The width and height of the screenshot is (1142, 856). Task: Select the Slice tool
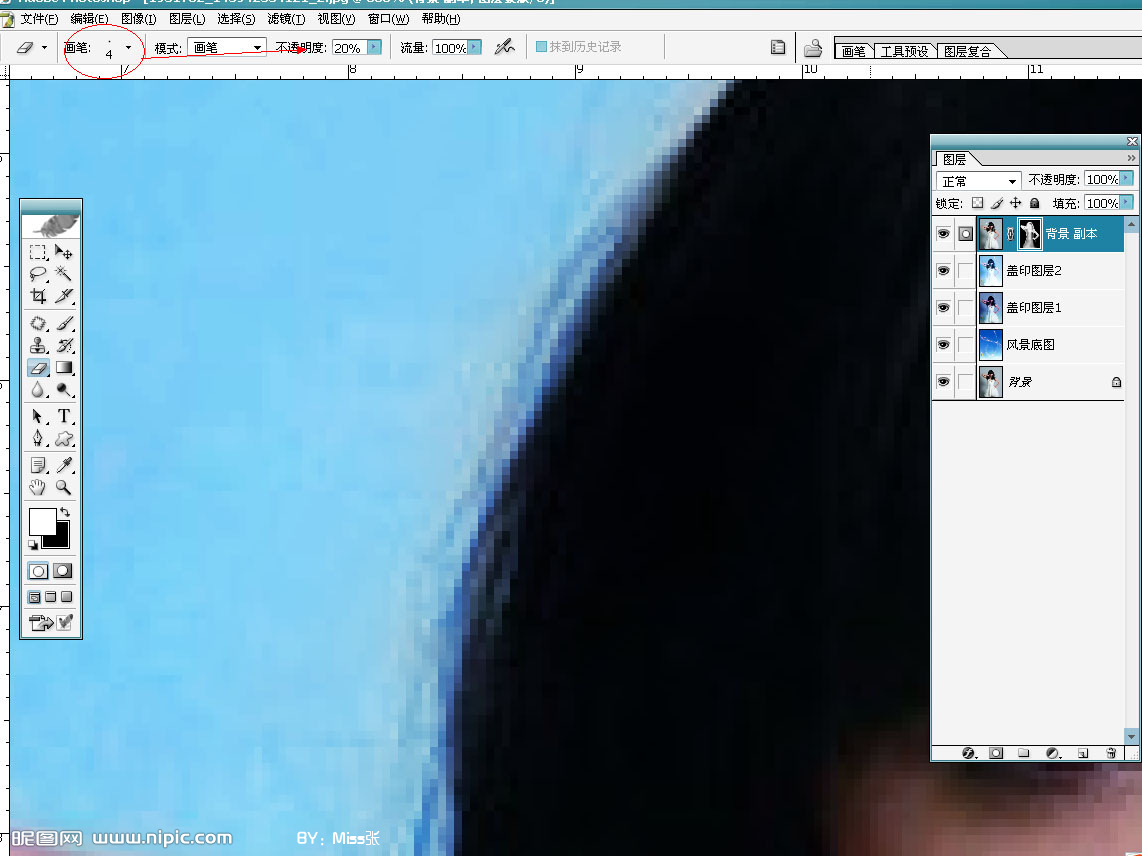(x=64, y=296)
